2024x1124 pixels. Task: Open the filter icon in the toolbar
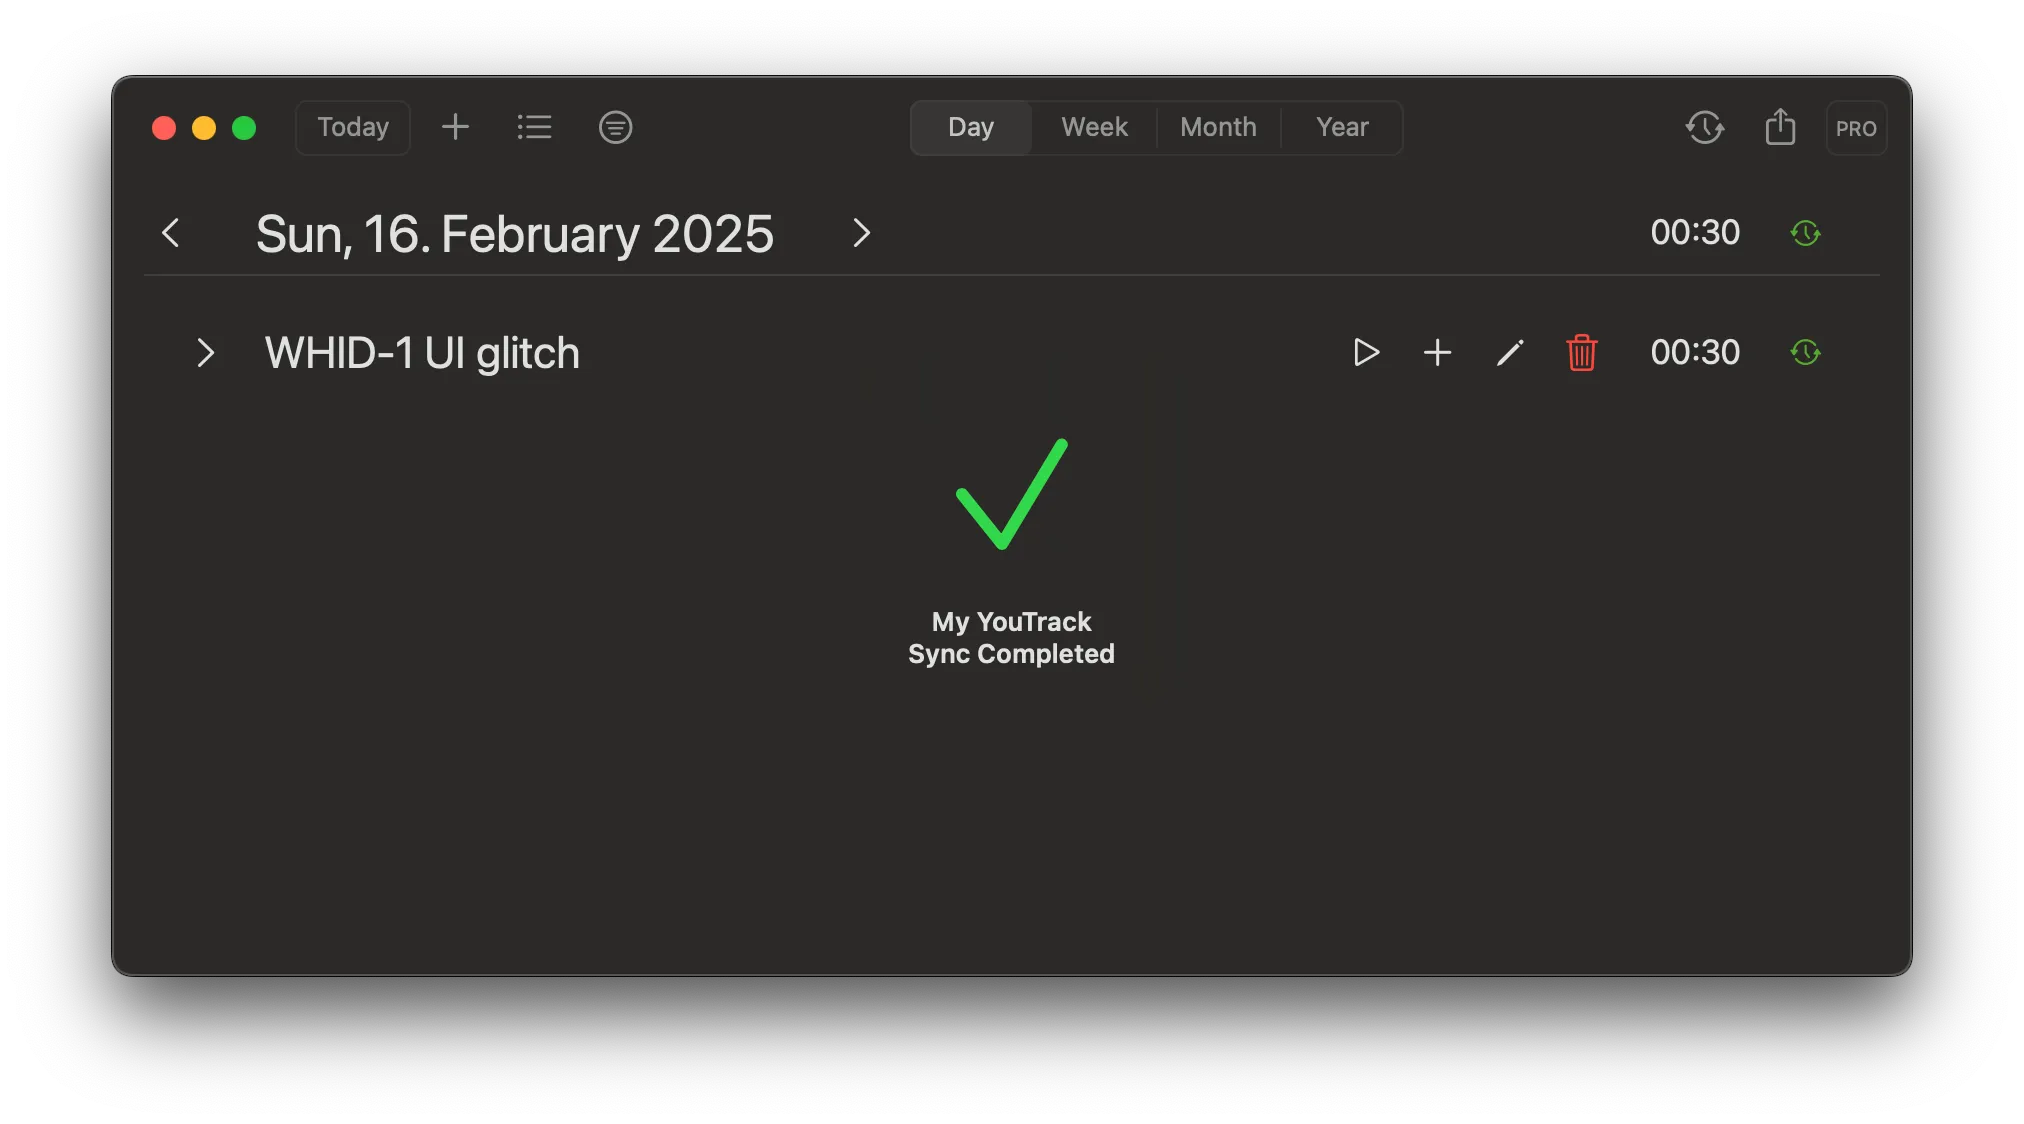[615, 127]
